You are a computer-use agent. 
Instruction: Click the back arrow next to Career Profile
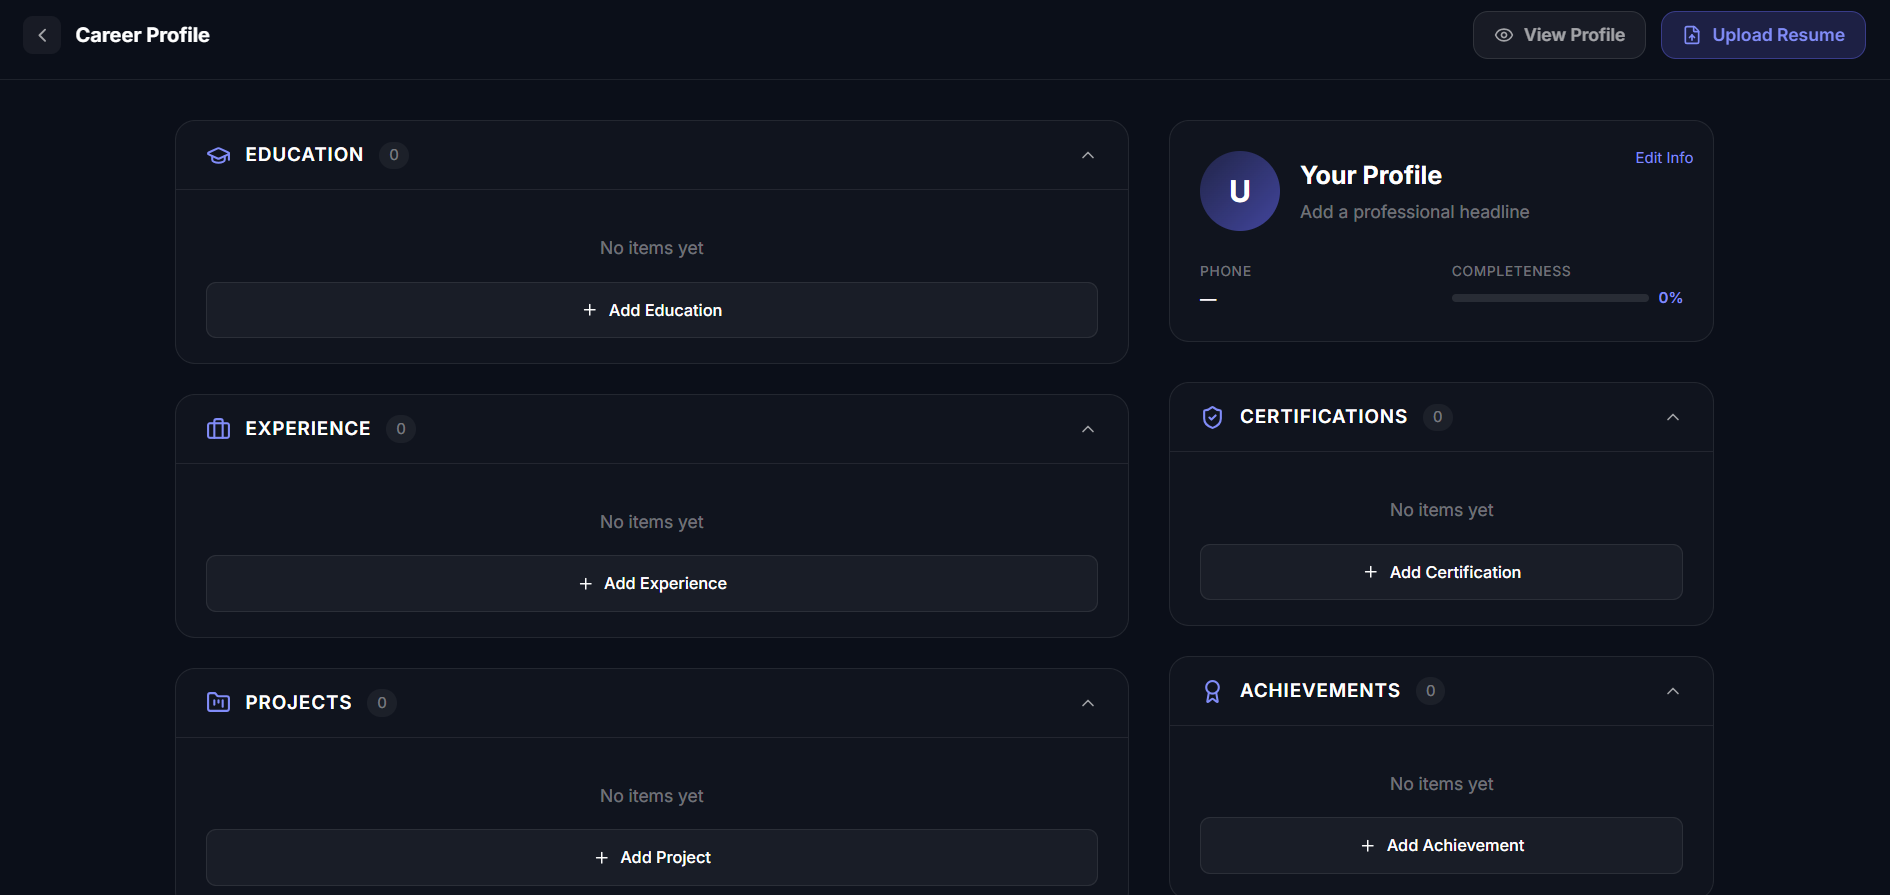tap(42, 34)
